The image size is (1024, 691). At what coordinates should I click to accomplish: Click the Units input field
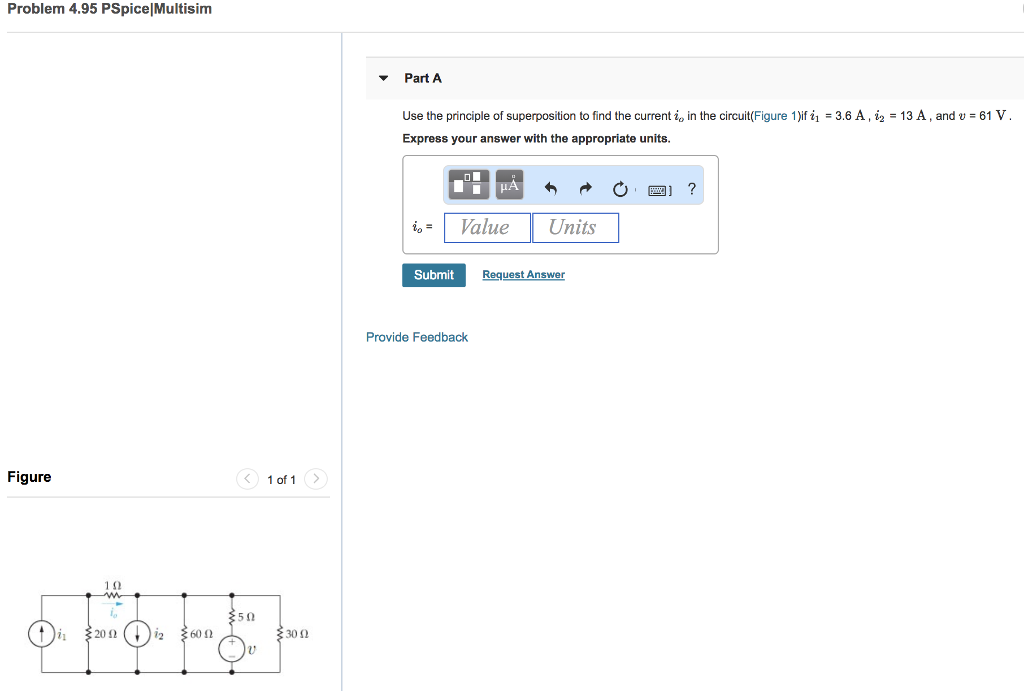[575, 227]
